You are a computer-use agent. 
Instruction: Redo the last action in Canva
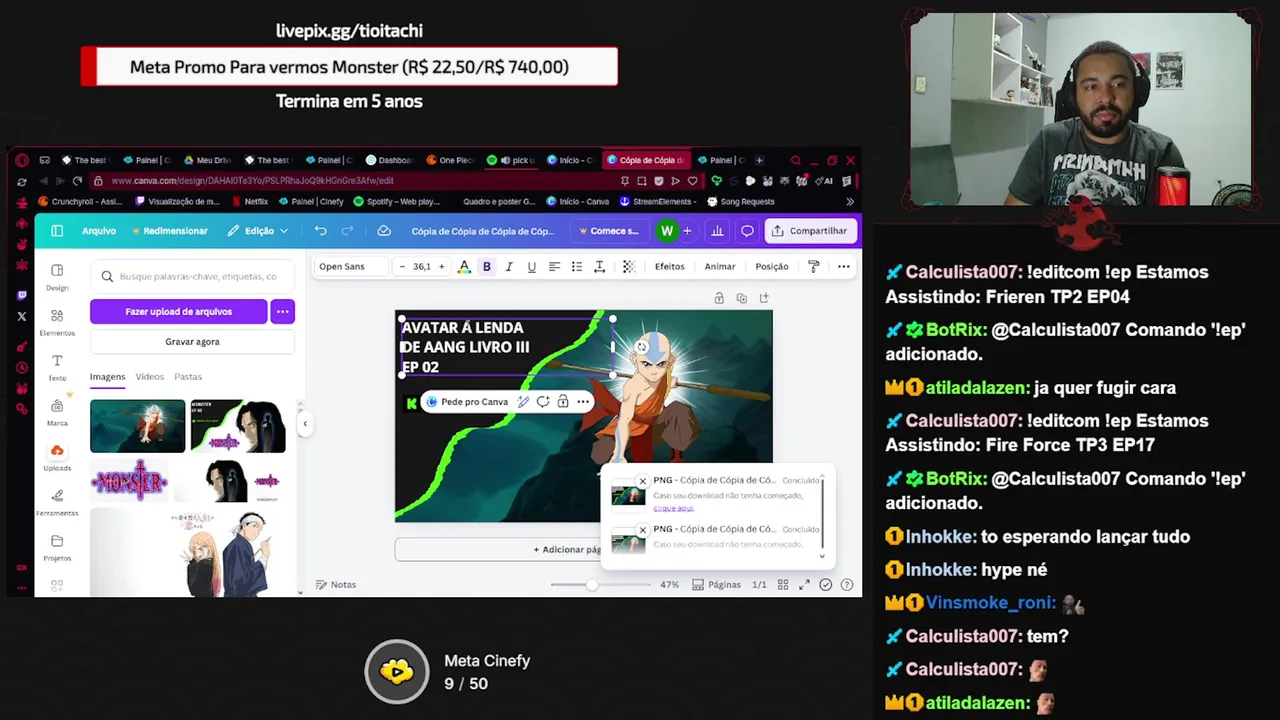click(347, 231)
